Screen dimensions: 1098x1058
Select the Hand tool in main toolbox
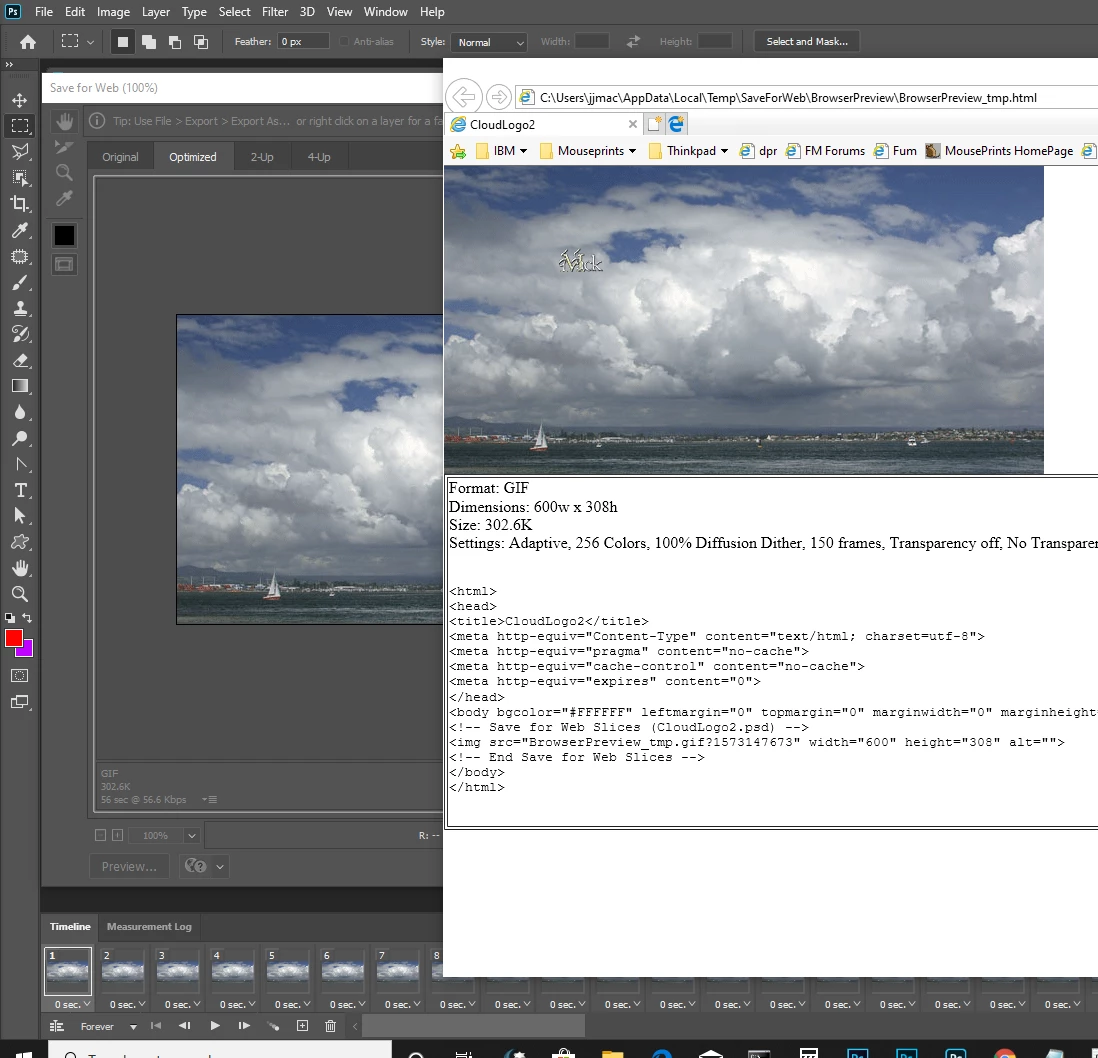[x=20, y=568]
